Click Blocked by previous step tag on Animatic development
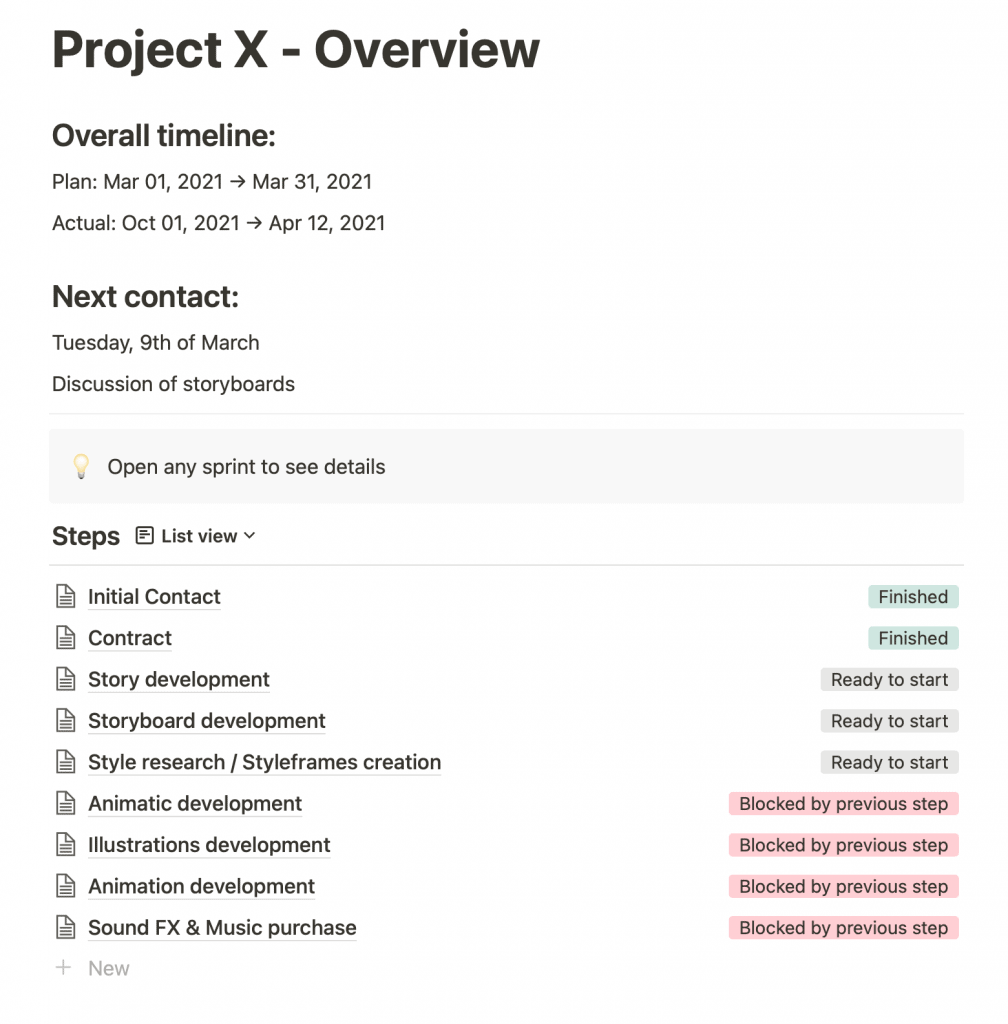The image size is (1008, 1024). coord(843,803)
